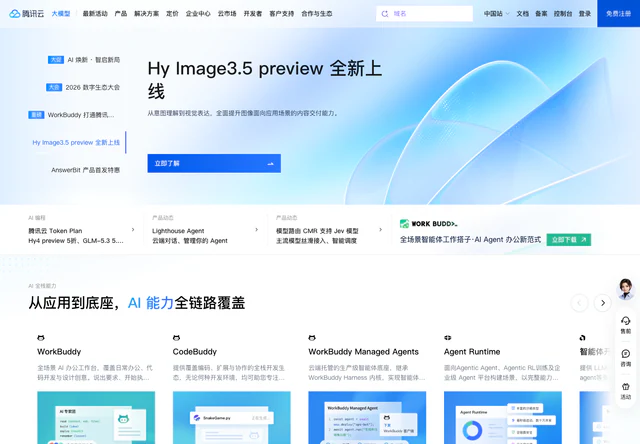The image size is (640, 444).
Task: Click the 立即下载 green button
Action: click(569, 240)
